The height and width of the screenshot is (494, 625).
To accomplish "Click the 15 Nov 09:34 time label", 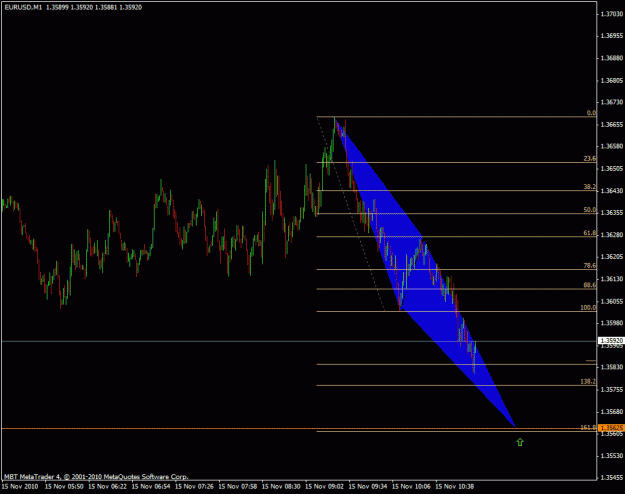I will [x=368, y=486].
